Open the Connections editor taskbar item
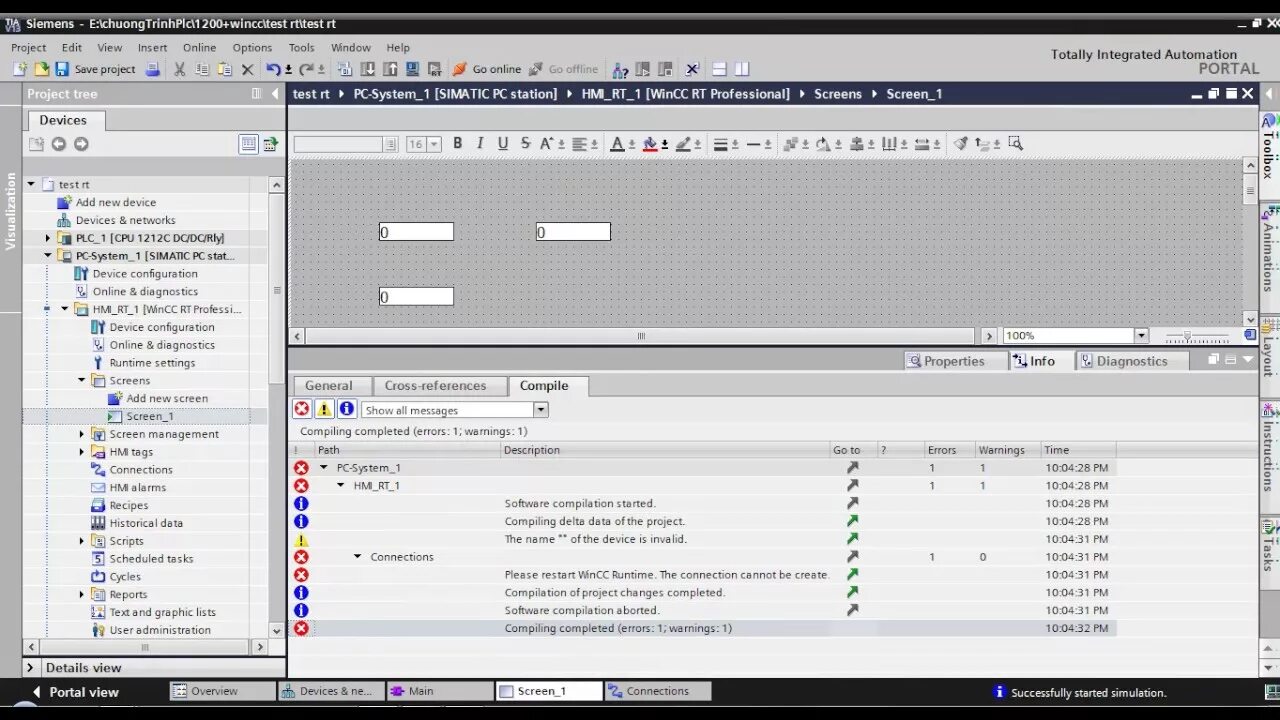Viewport: 1280px width, 720px height. click(657, 691)
